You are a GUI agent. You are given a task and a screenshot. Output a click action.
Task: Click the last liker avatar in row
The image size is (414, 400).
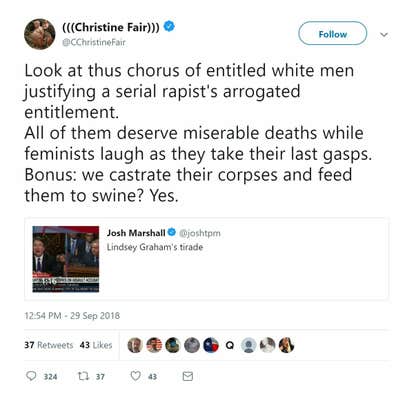pyautogui.click(x=286, y=345)
